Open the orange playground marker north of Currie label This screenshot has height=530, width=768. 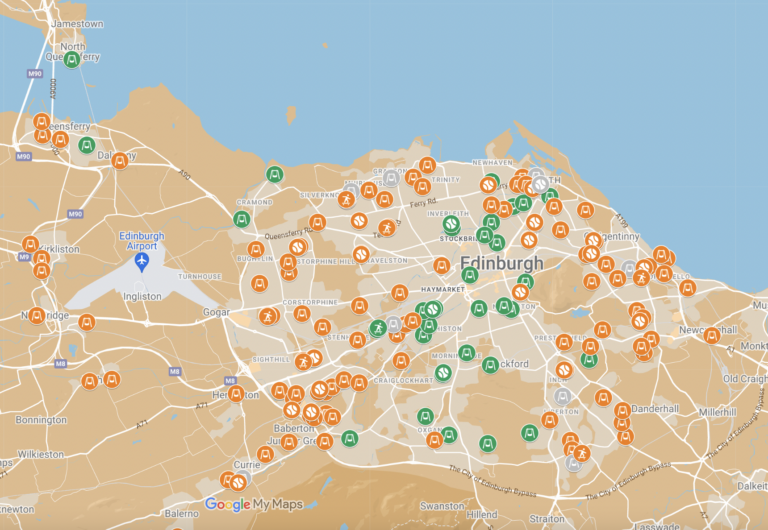click(x=265, y=454)
